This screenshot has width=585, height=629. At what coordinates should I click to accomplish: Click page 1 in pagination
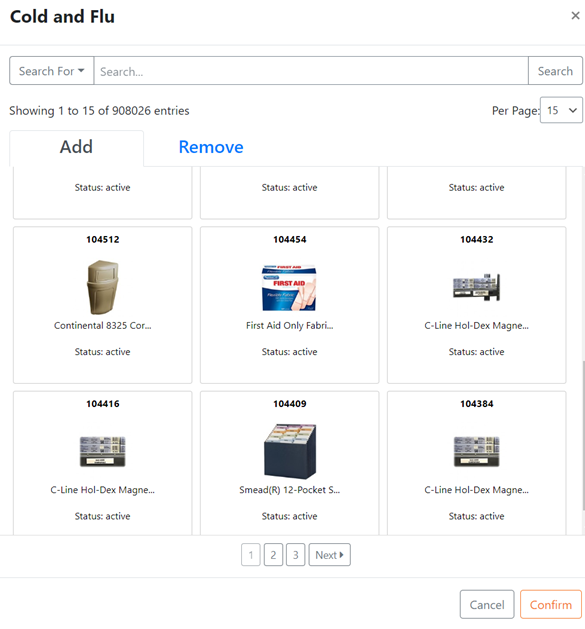click(251, 555)
